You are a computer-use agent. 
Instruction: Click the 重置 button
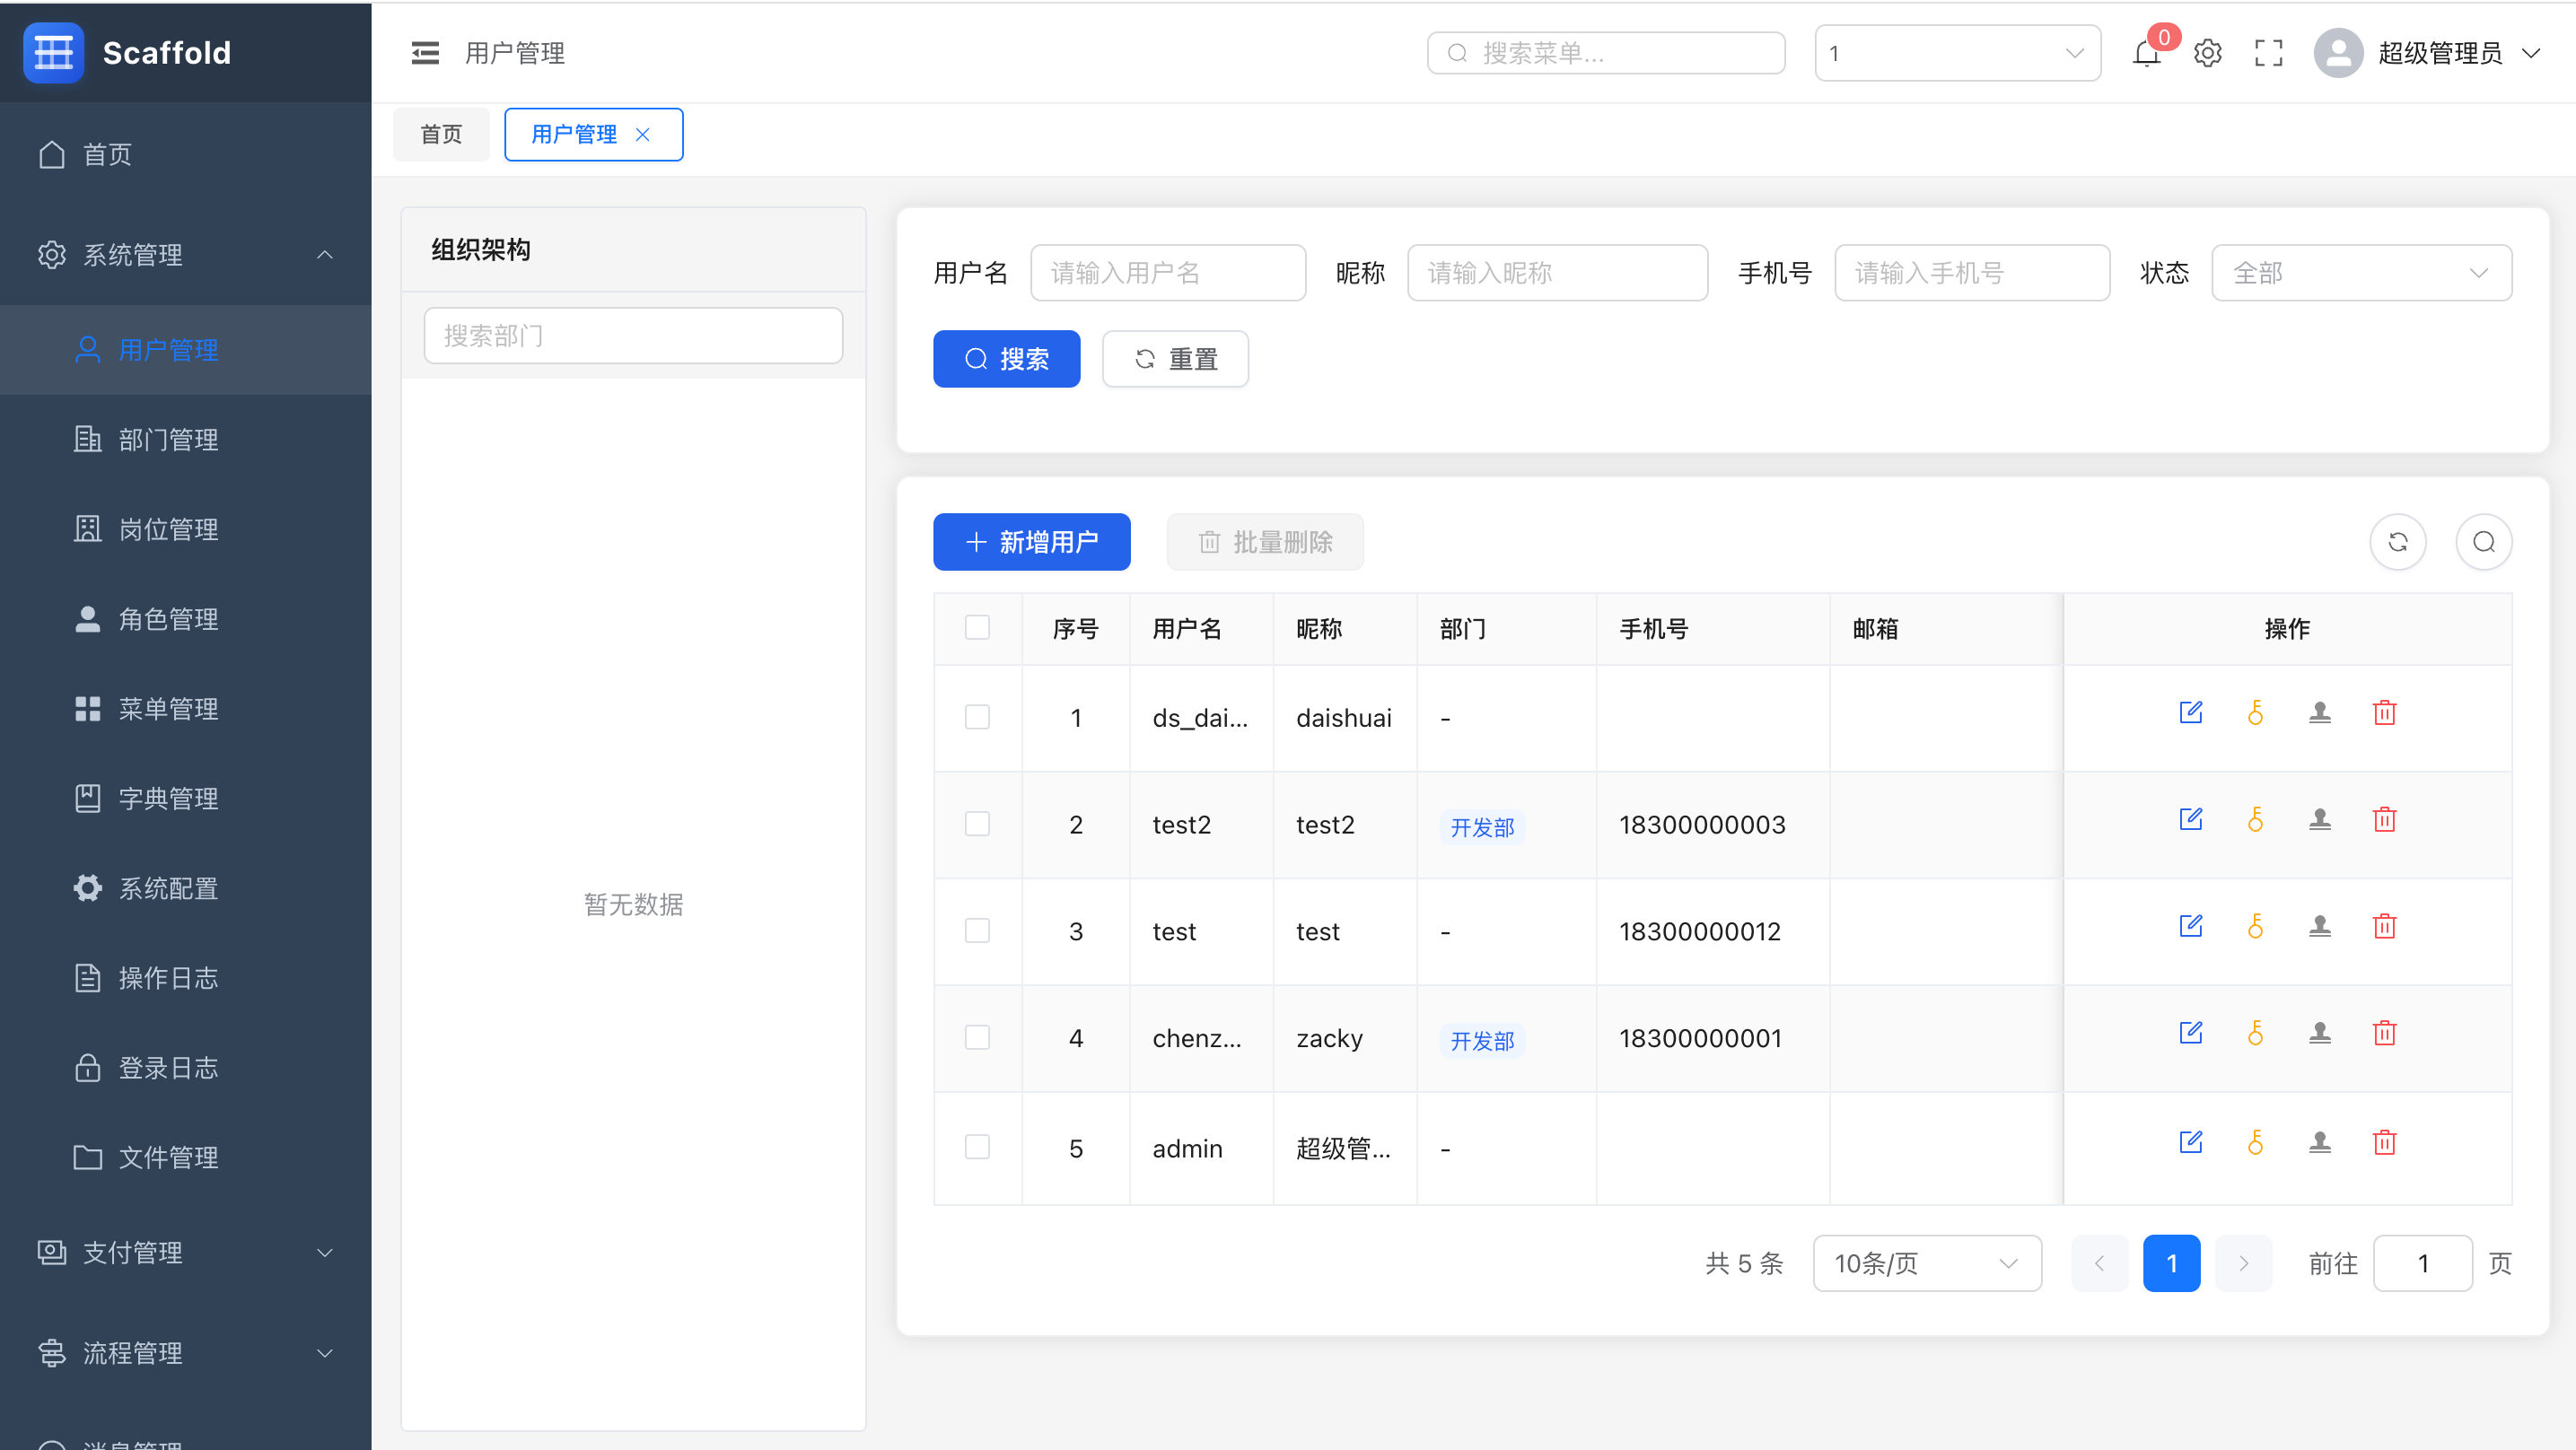point(1175,359)
